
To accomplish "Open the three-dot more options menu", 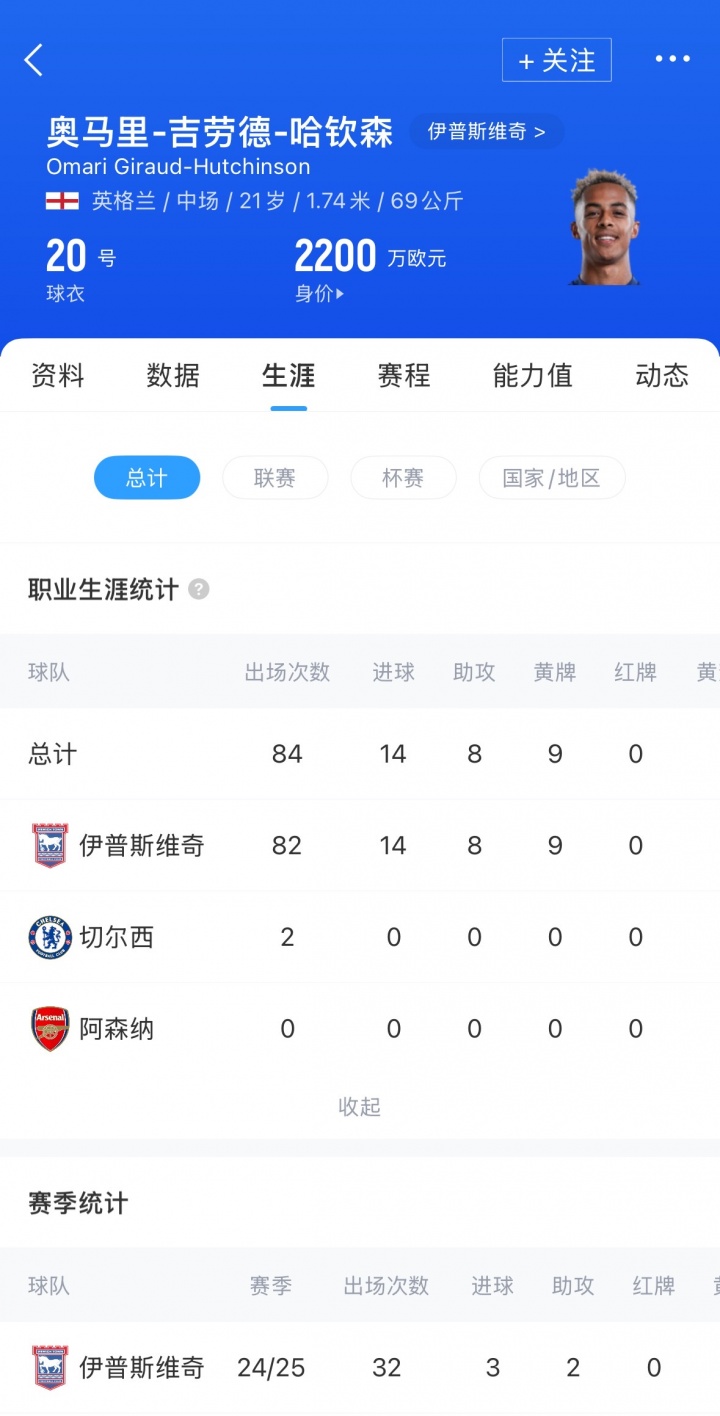I will point(672,60).
